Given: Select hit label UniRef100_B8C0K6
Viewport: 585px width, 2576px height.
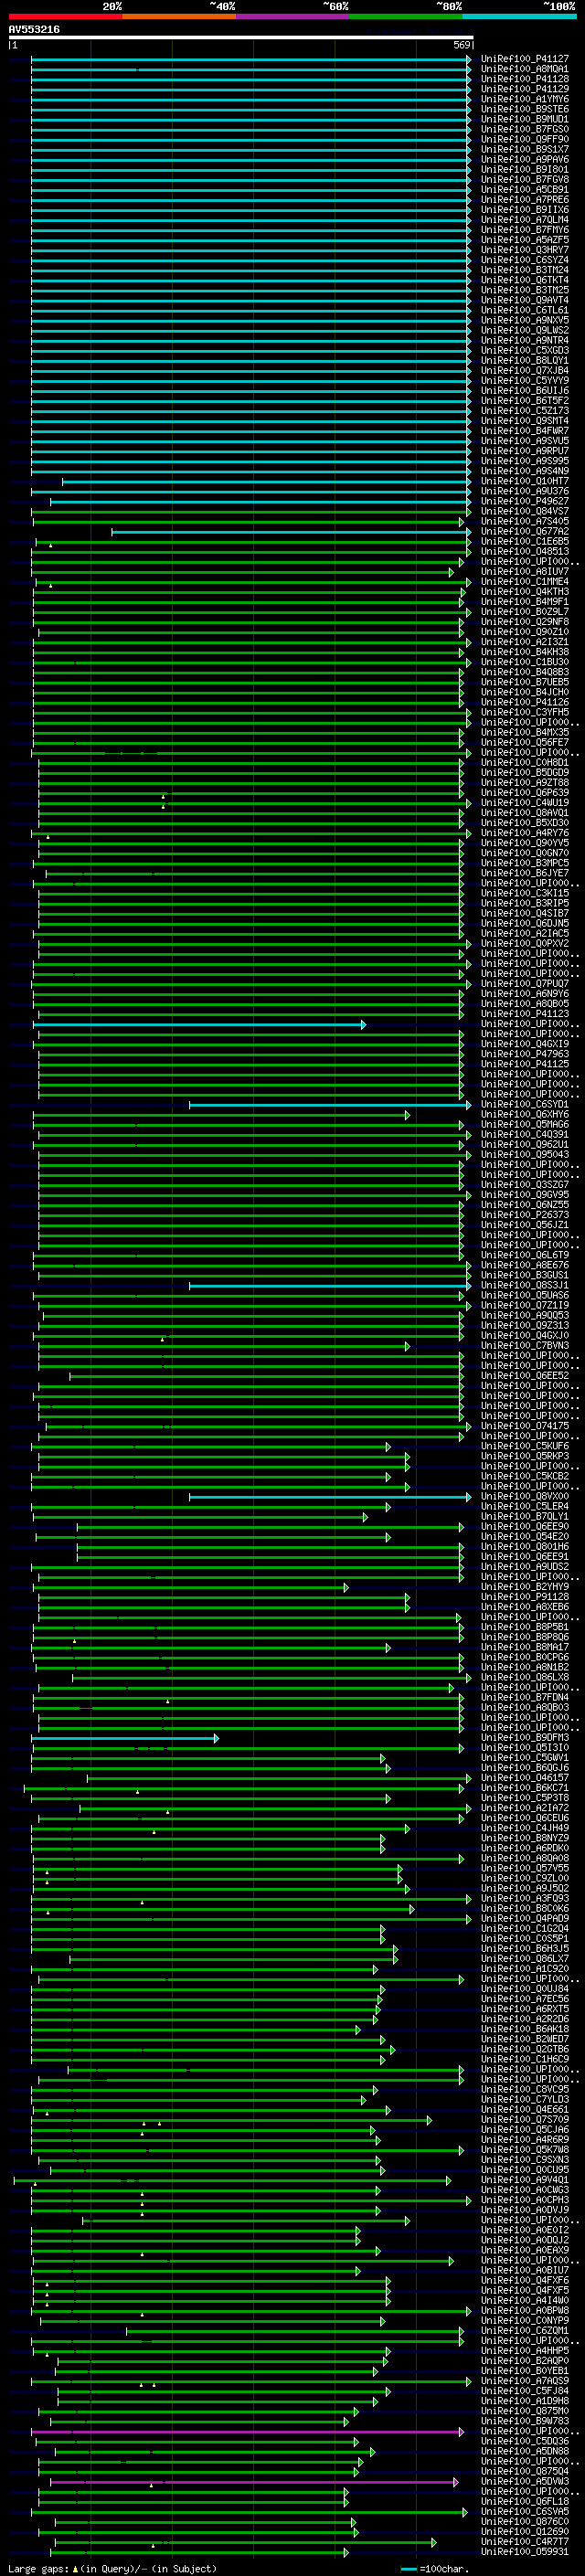Looking at the screenshot, I should pos(525,1908).
